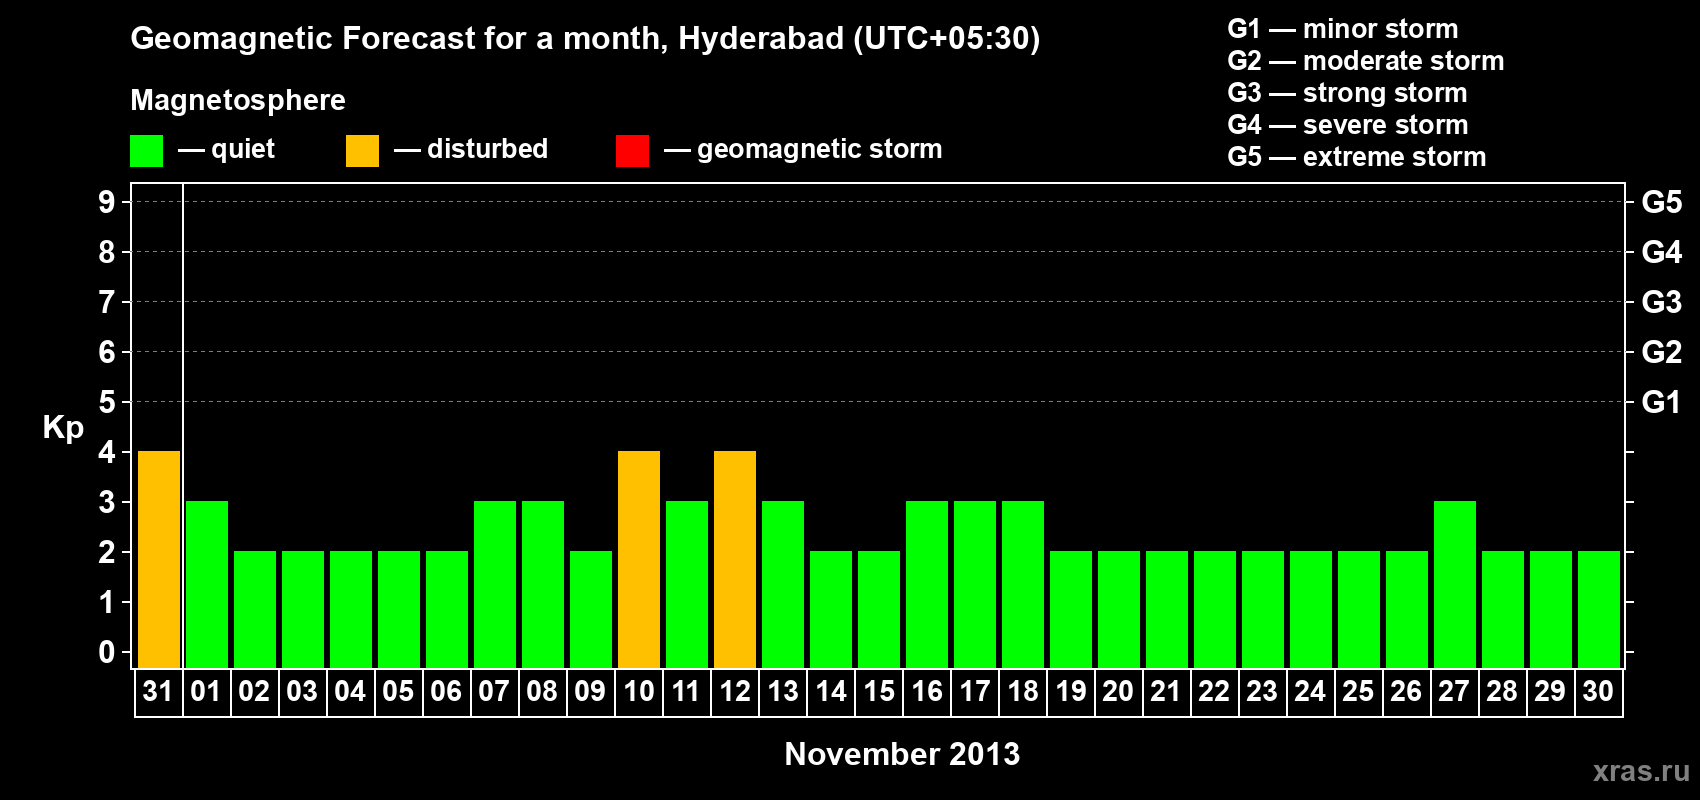Click the 'G4 — severe storm' legend text

tap(1348, 125)
